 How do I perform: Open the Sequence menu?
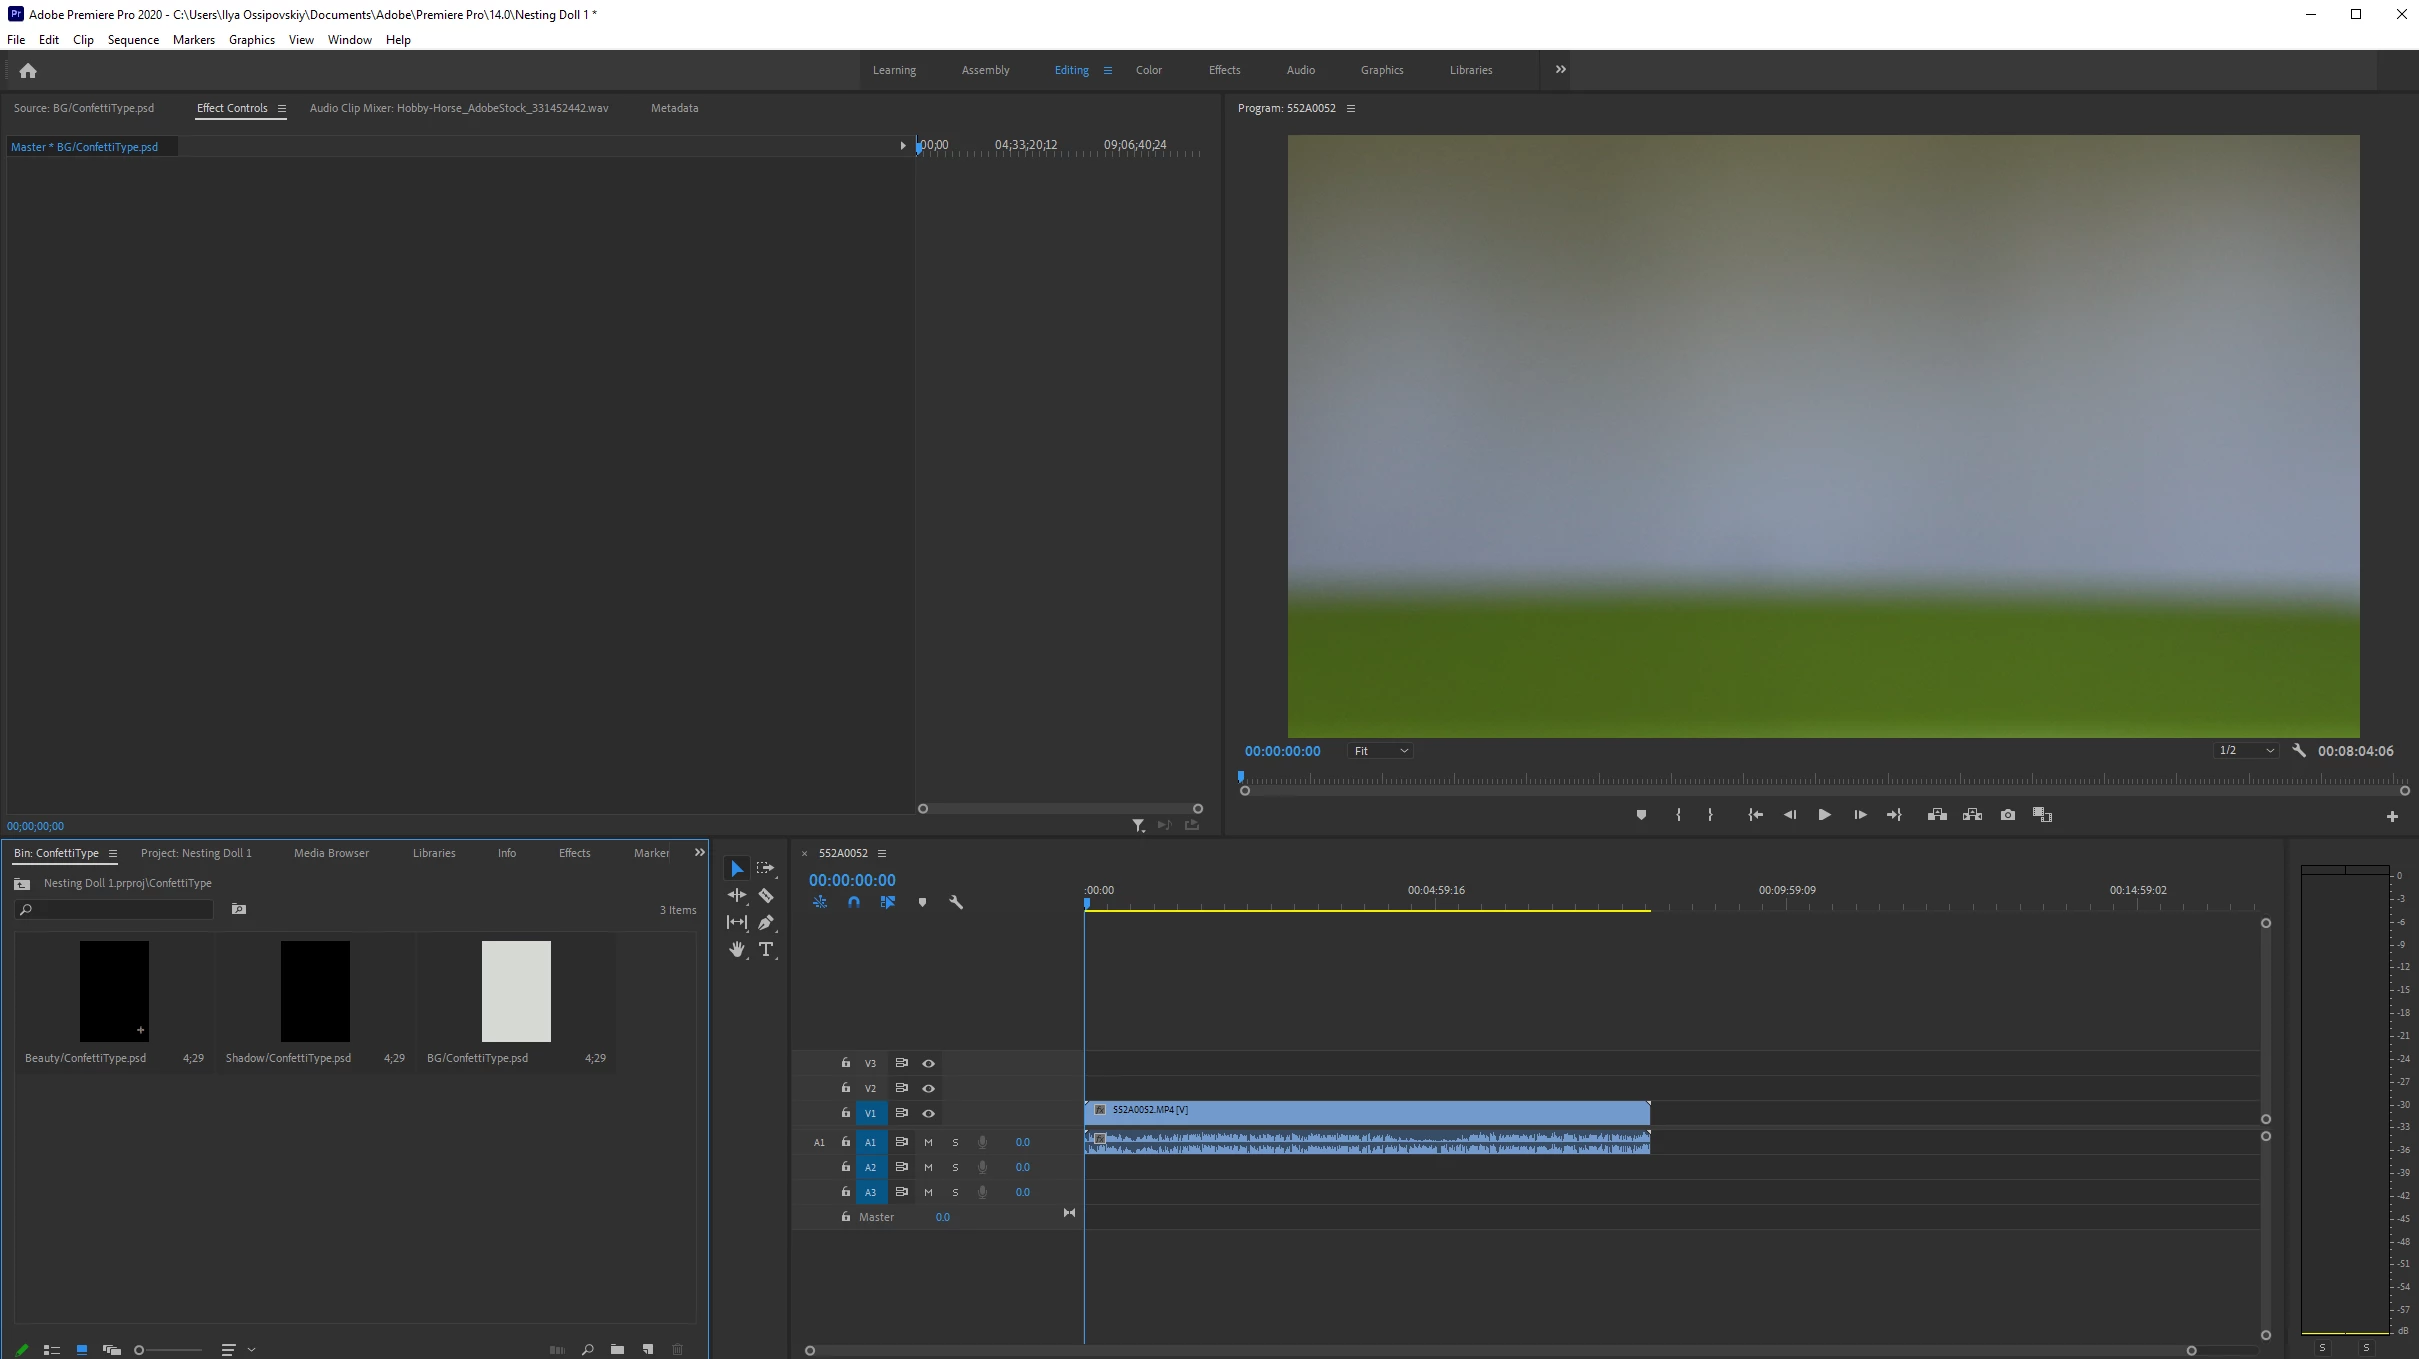tap(133, 40)
